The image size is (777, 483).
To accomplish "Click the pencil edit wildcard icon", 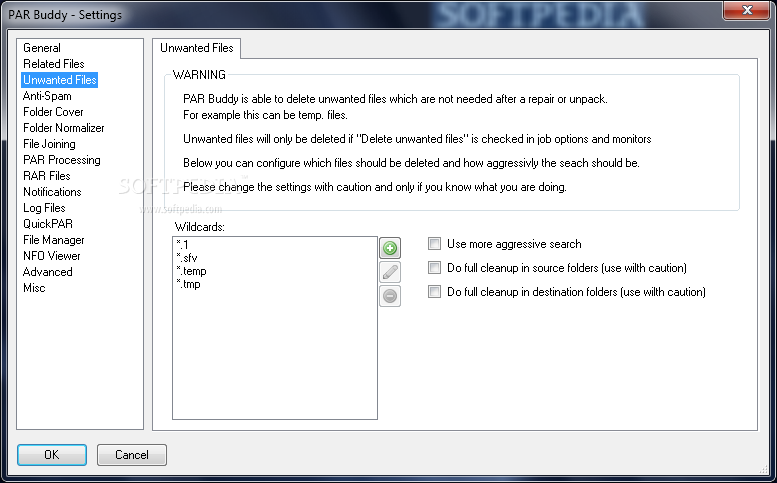I will point(390,272).
